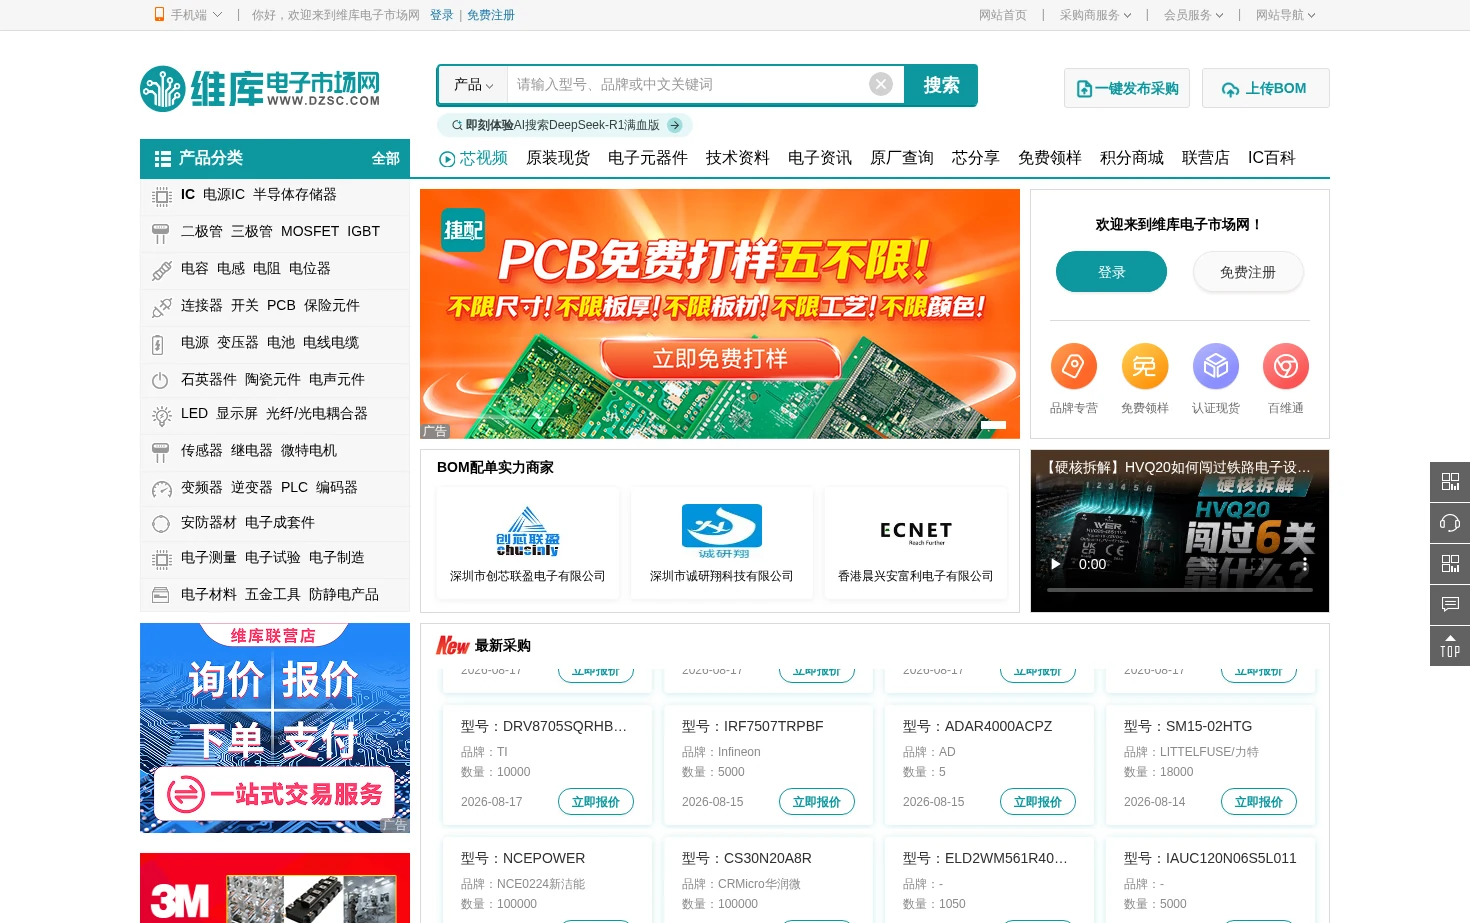Click the teal 登录 button in welcome panel
Image resolution: width=1470 pixels, height=923 pixels.
pyautogui.click(x=1111, y=272)
